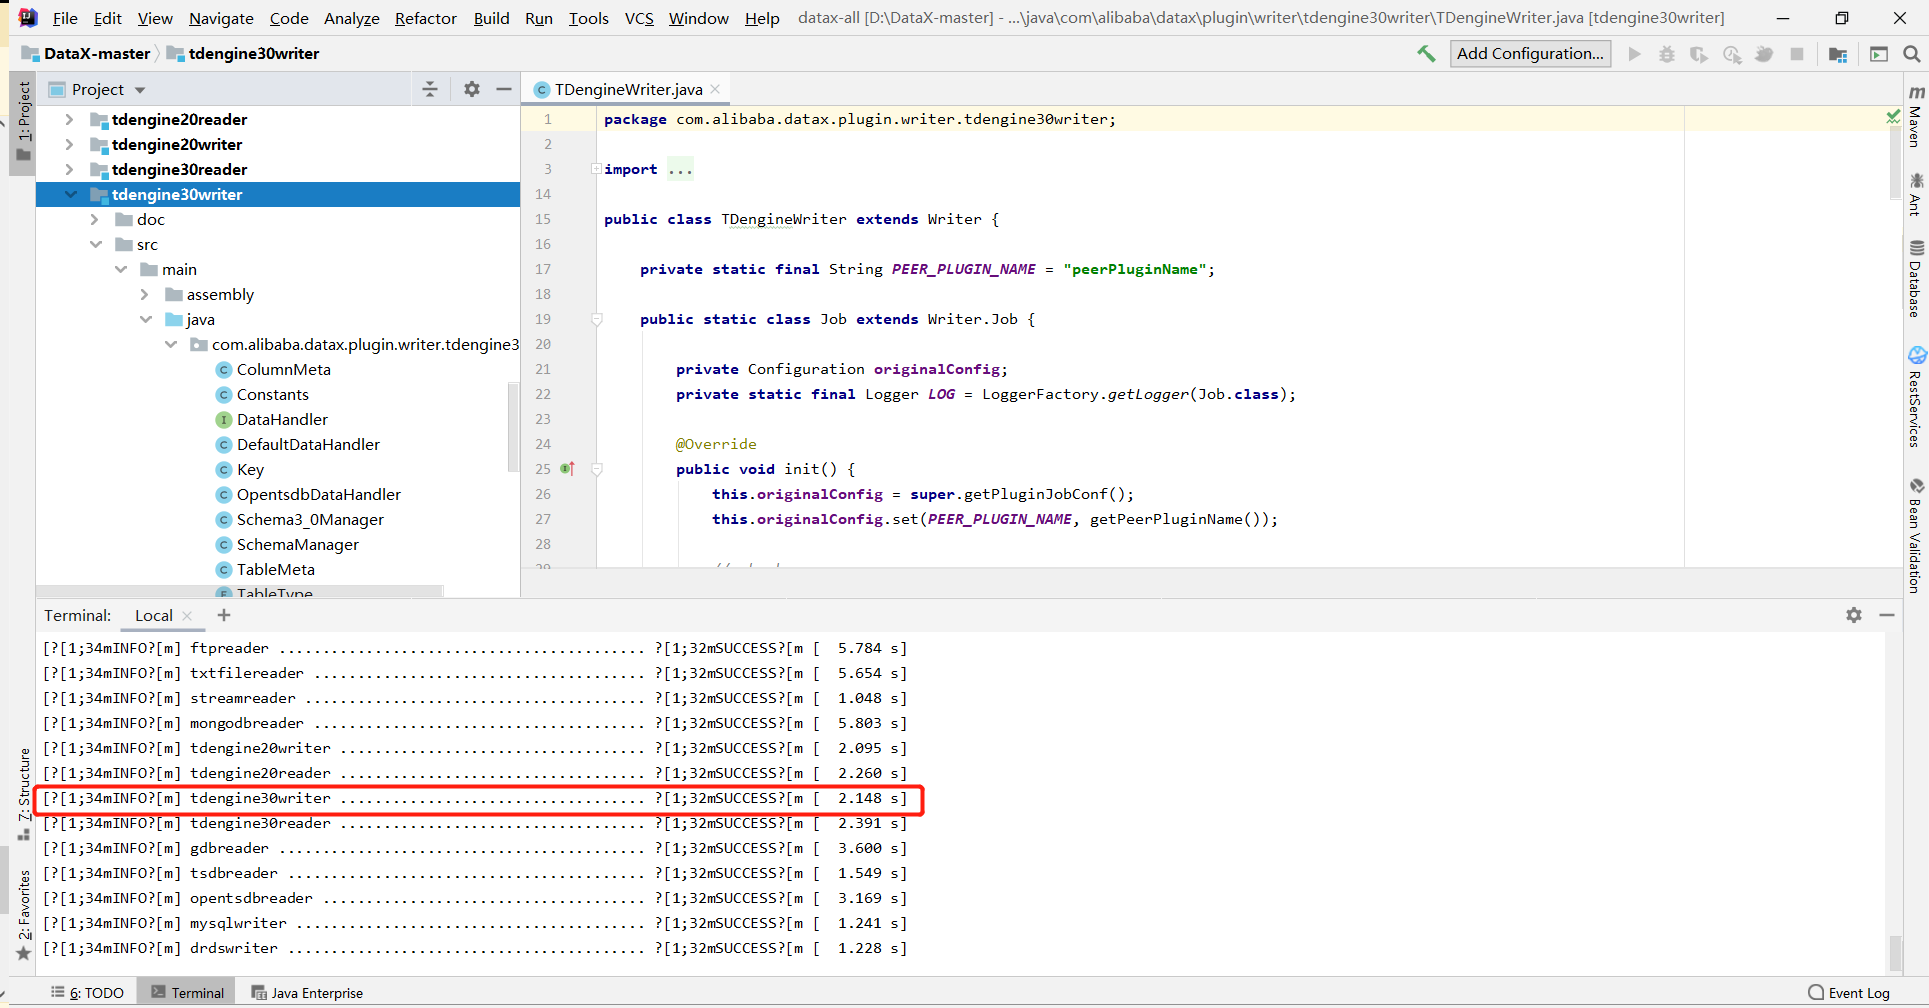
Task: Collapse the src folder
Action: pyautogui.click(x=96, y=244)
